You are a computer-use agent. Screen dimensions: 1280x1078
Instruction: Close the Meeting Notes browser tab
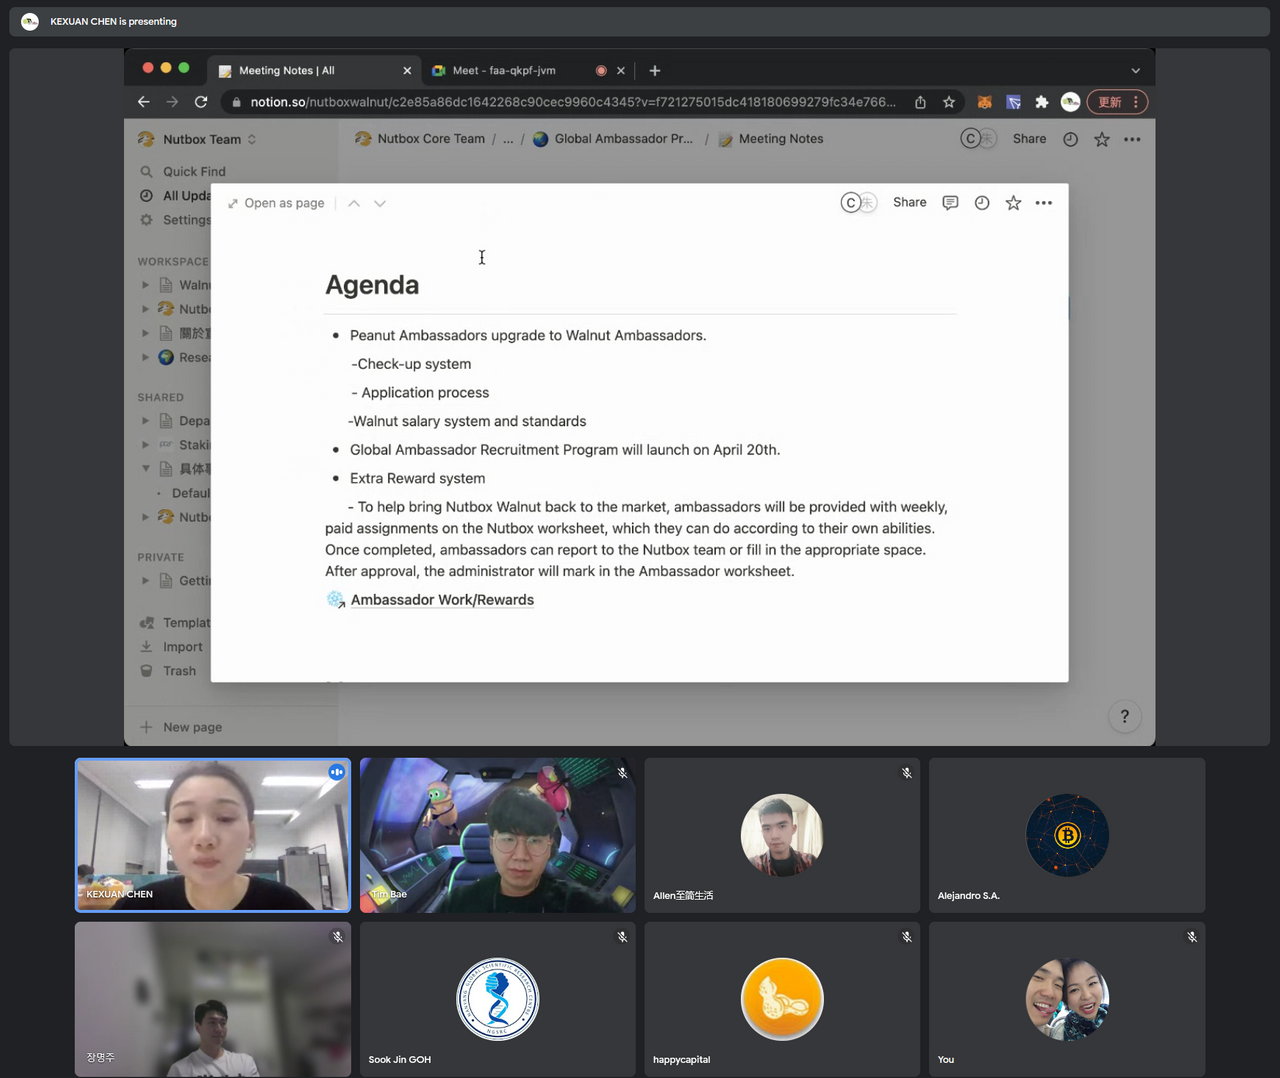(x=407, y=71)
